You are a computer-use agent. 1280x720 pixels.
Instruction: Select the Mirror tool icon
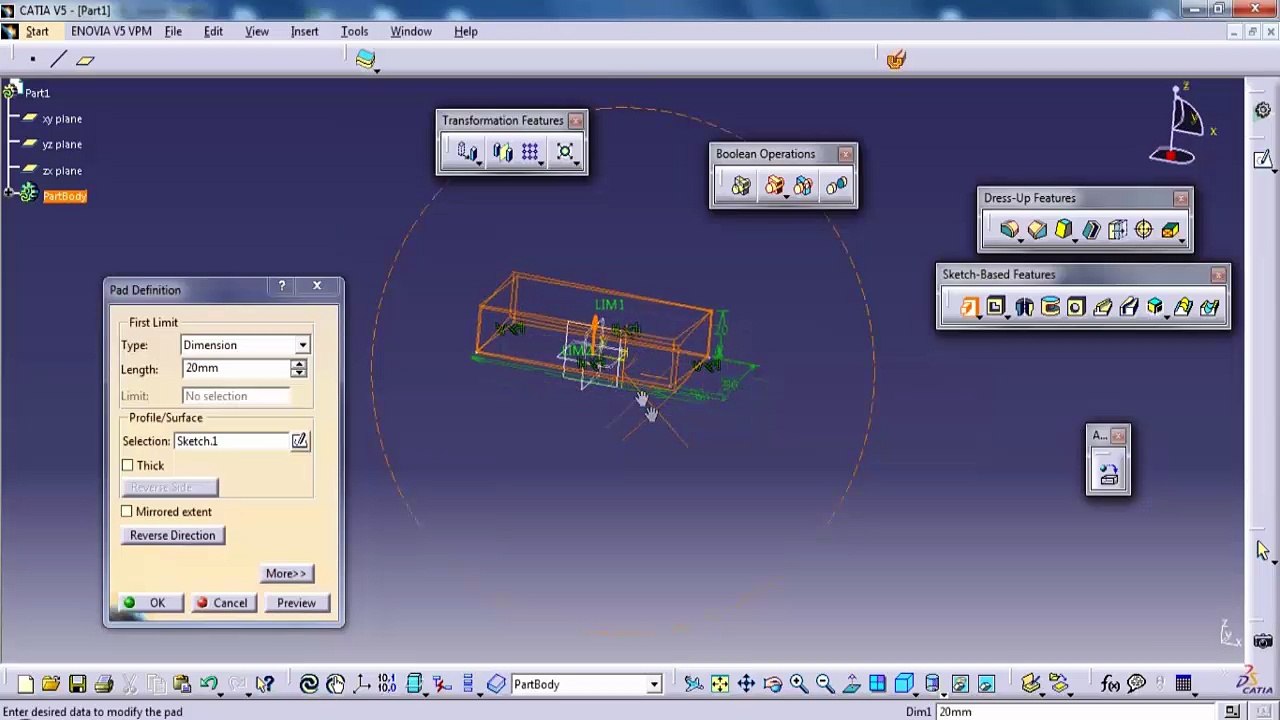coord(502,152)
